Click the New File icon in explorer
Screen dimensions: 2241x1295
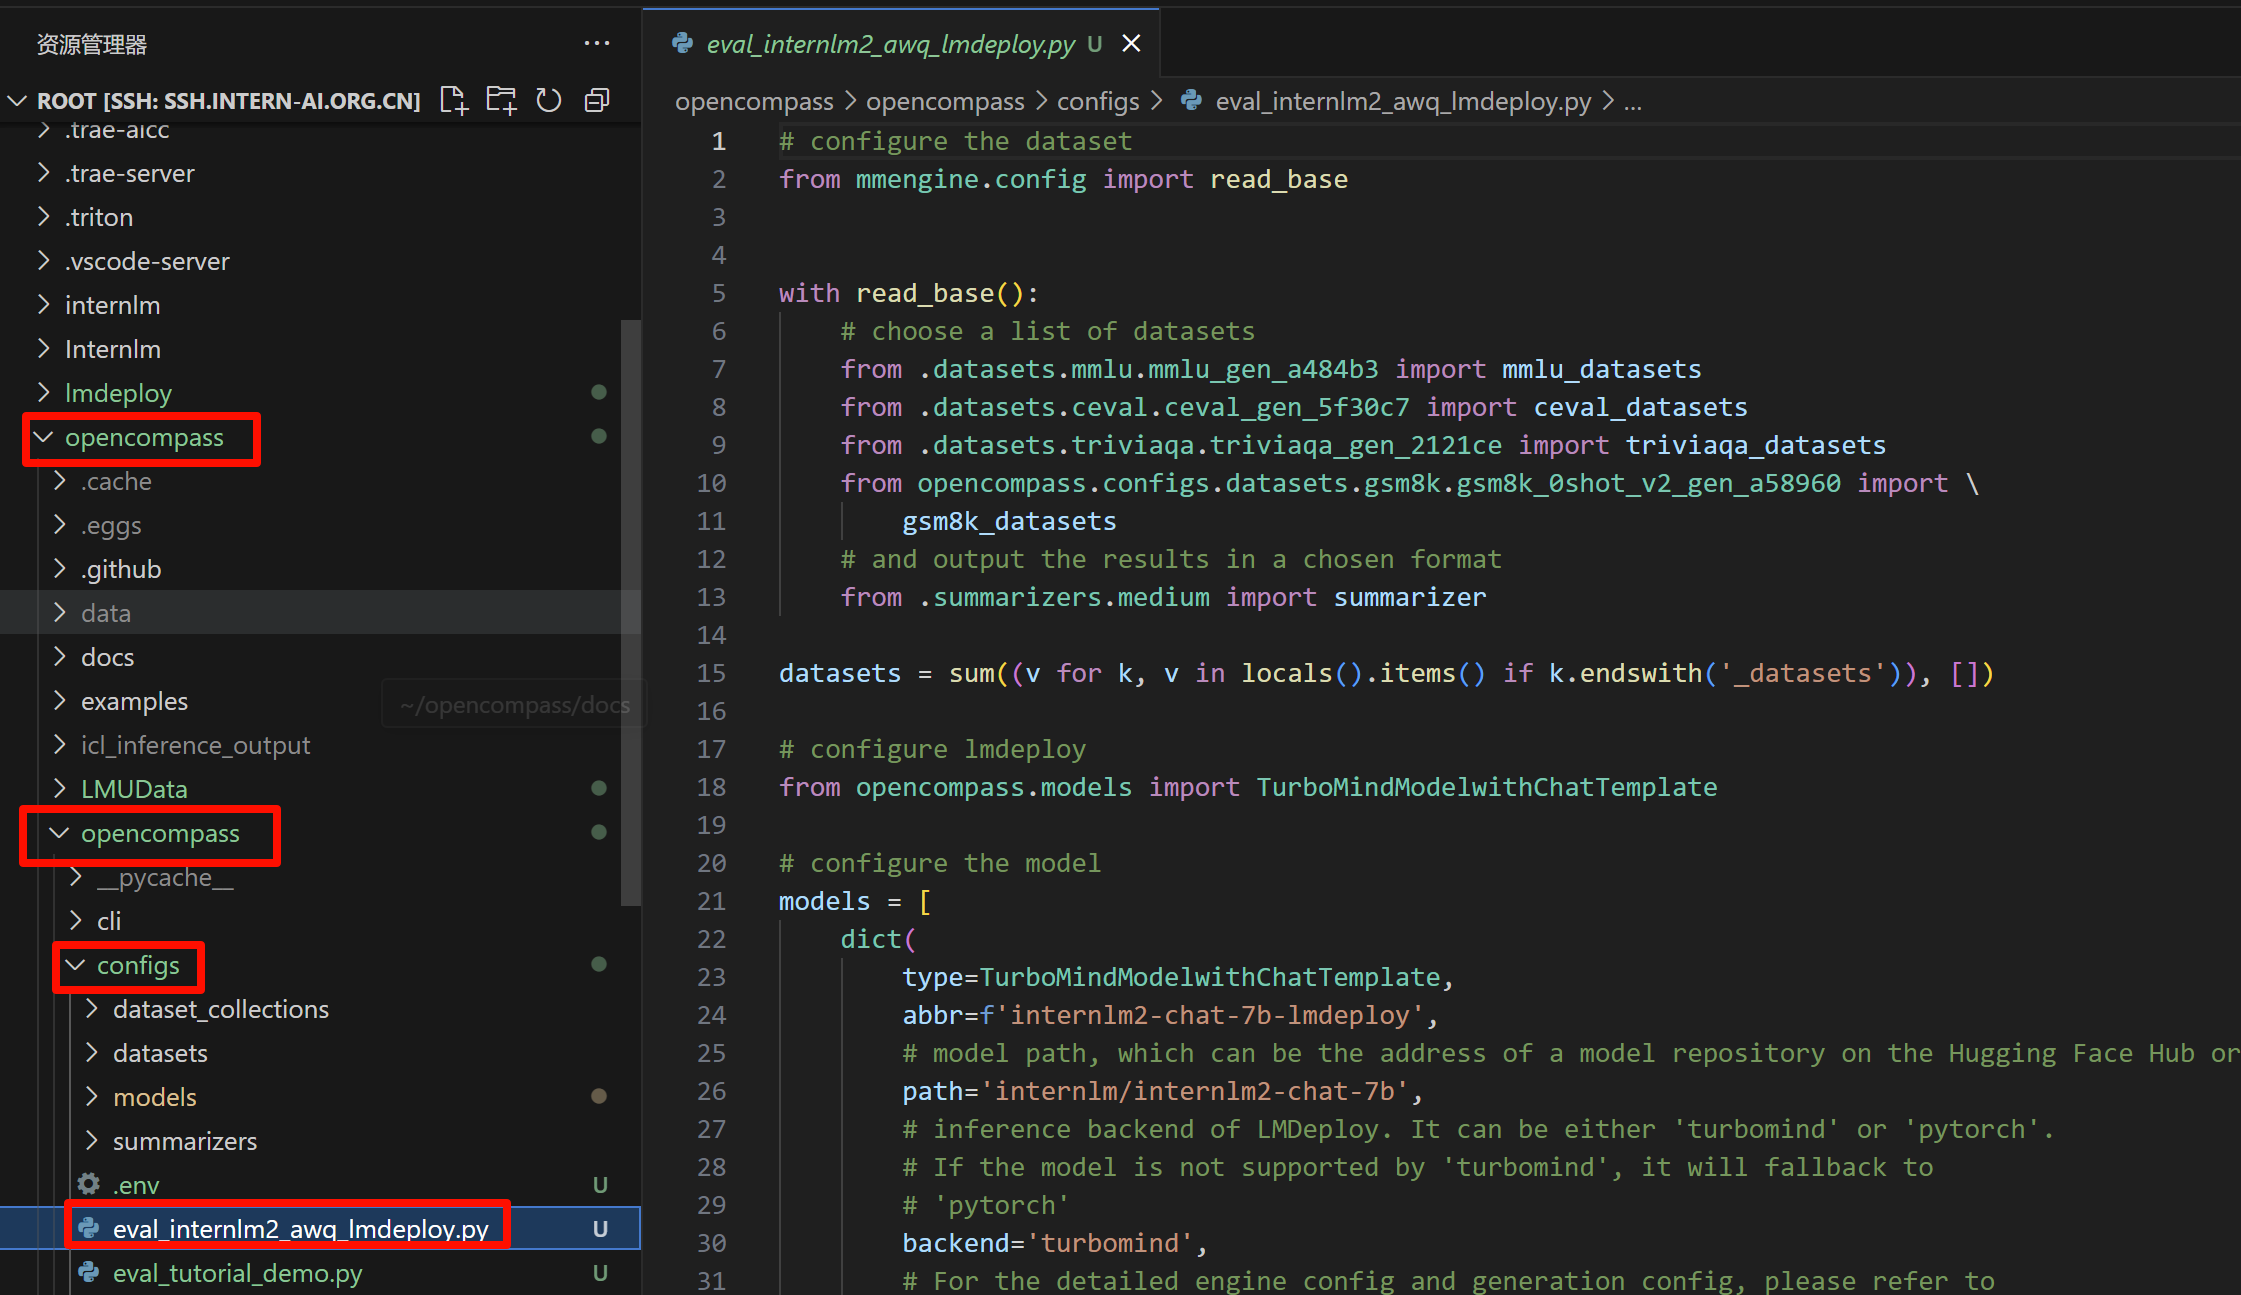pyautogui.click(x=453, y=100)
